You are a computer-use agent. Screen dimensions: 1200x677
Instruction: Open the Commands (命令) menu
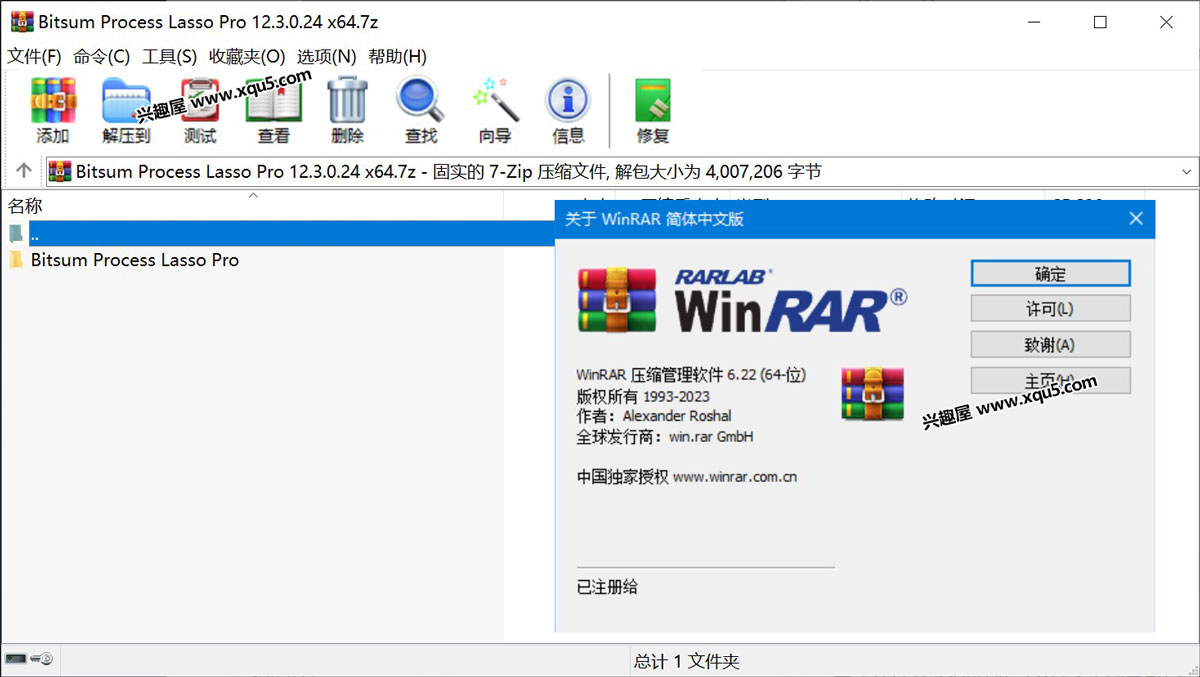(x=101, y=56)
